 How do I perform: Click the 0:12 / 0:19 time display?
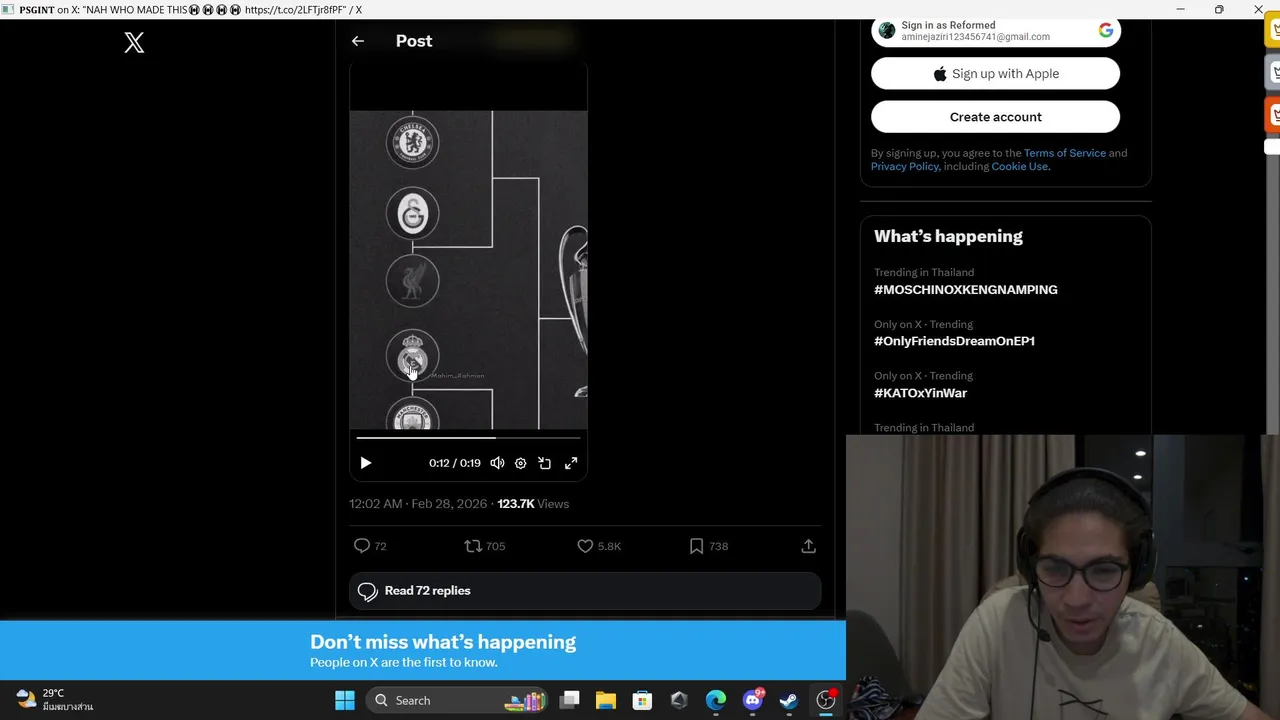(x=454, y=463)
